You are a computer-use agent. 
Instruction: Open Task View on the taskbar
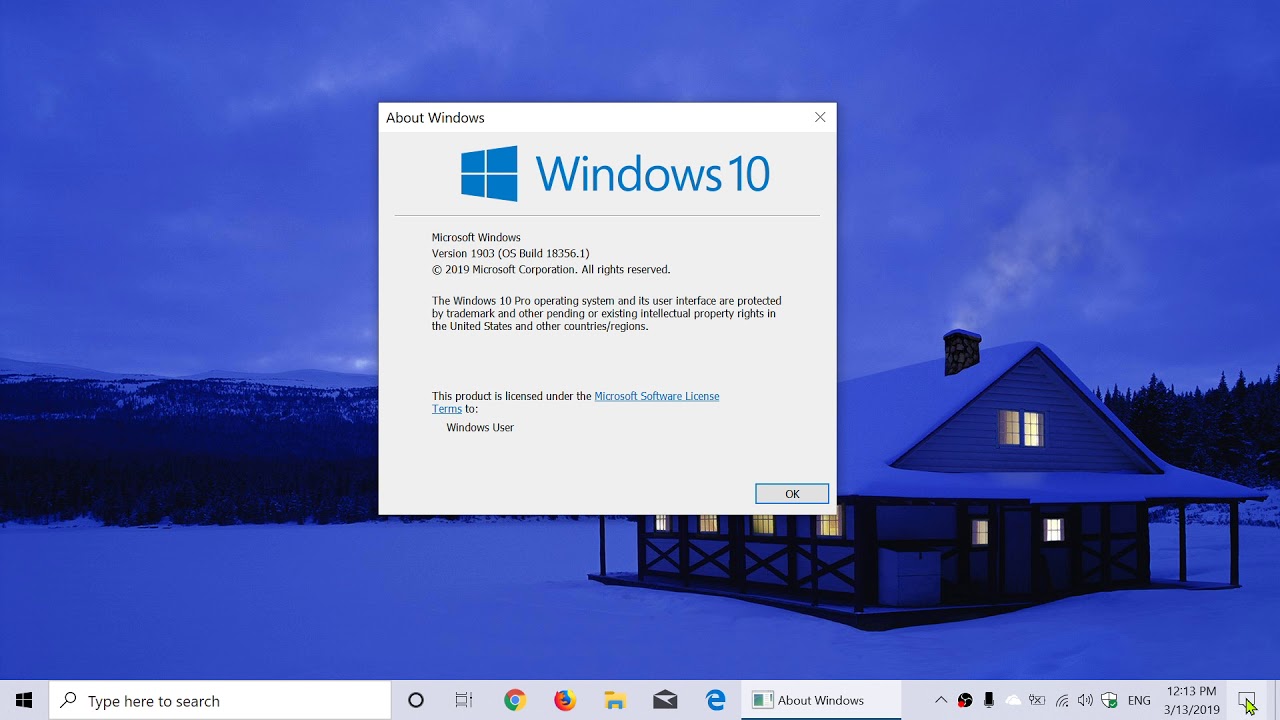tap(464, 700)
